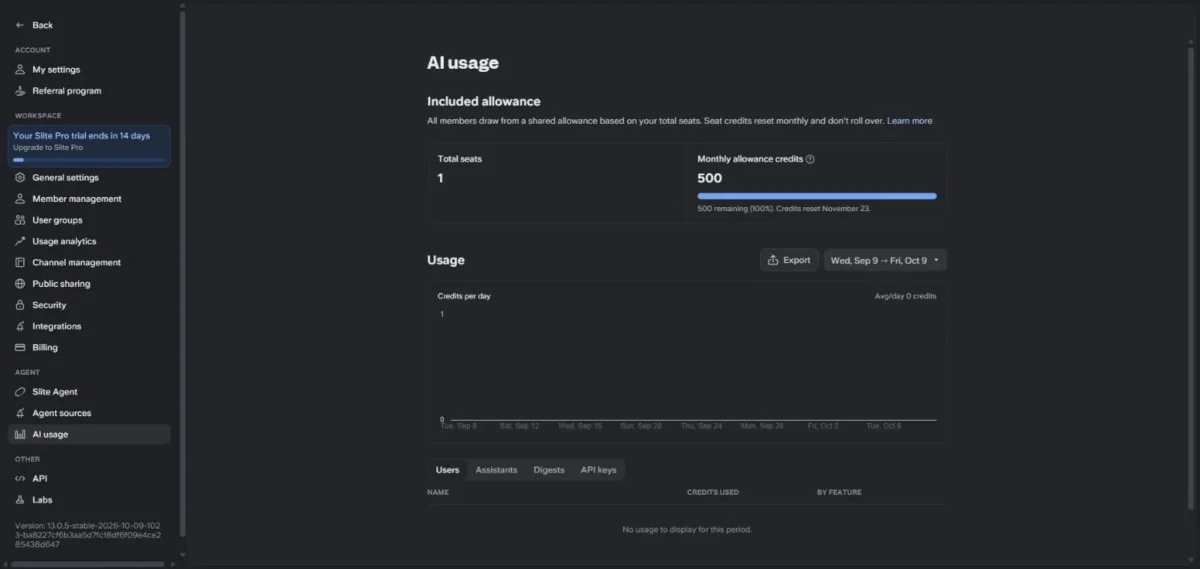Click the API code brackets icon

click(20, 479)
